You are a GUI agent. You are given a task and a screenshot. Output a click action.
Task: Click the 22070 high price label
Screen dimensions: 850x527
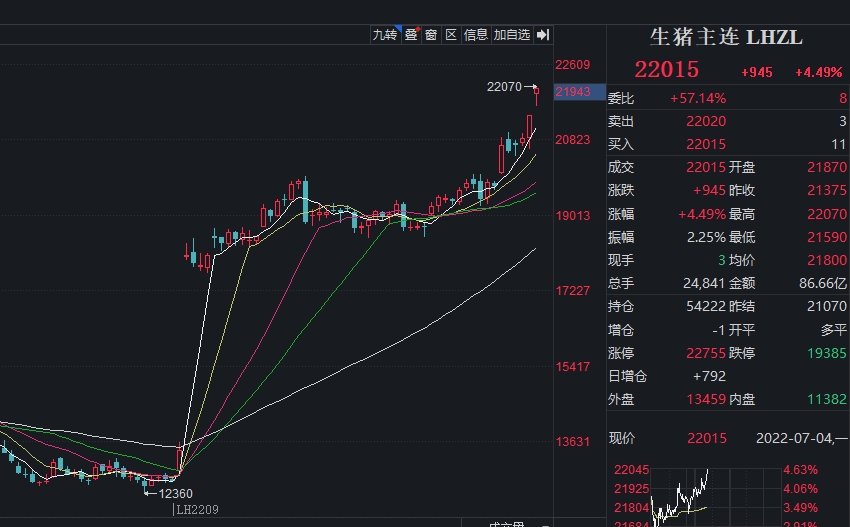pos(505,87)
